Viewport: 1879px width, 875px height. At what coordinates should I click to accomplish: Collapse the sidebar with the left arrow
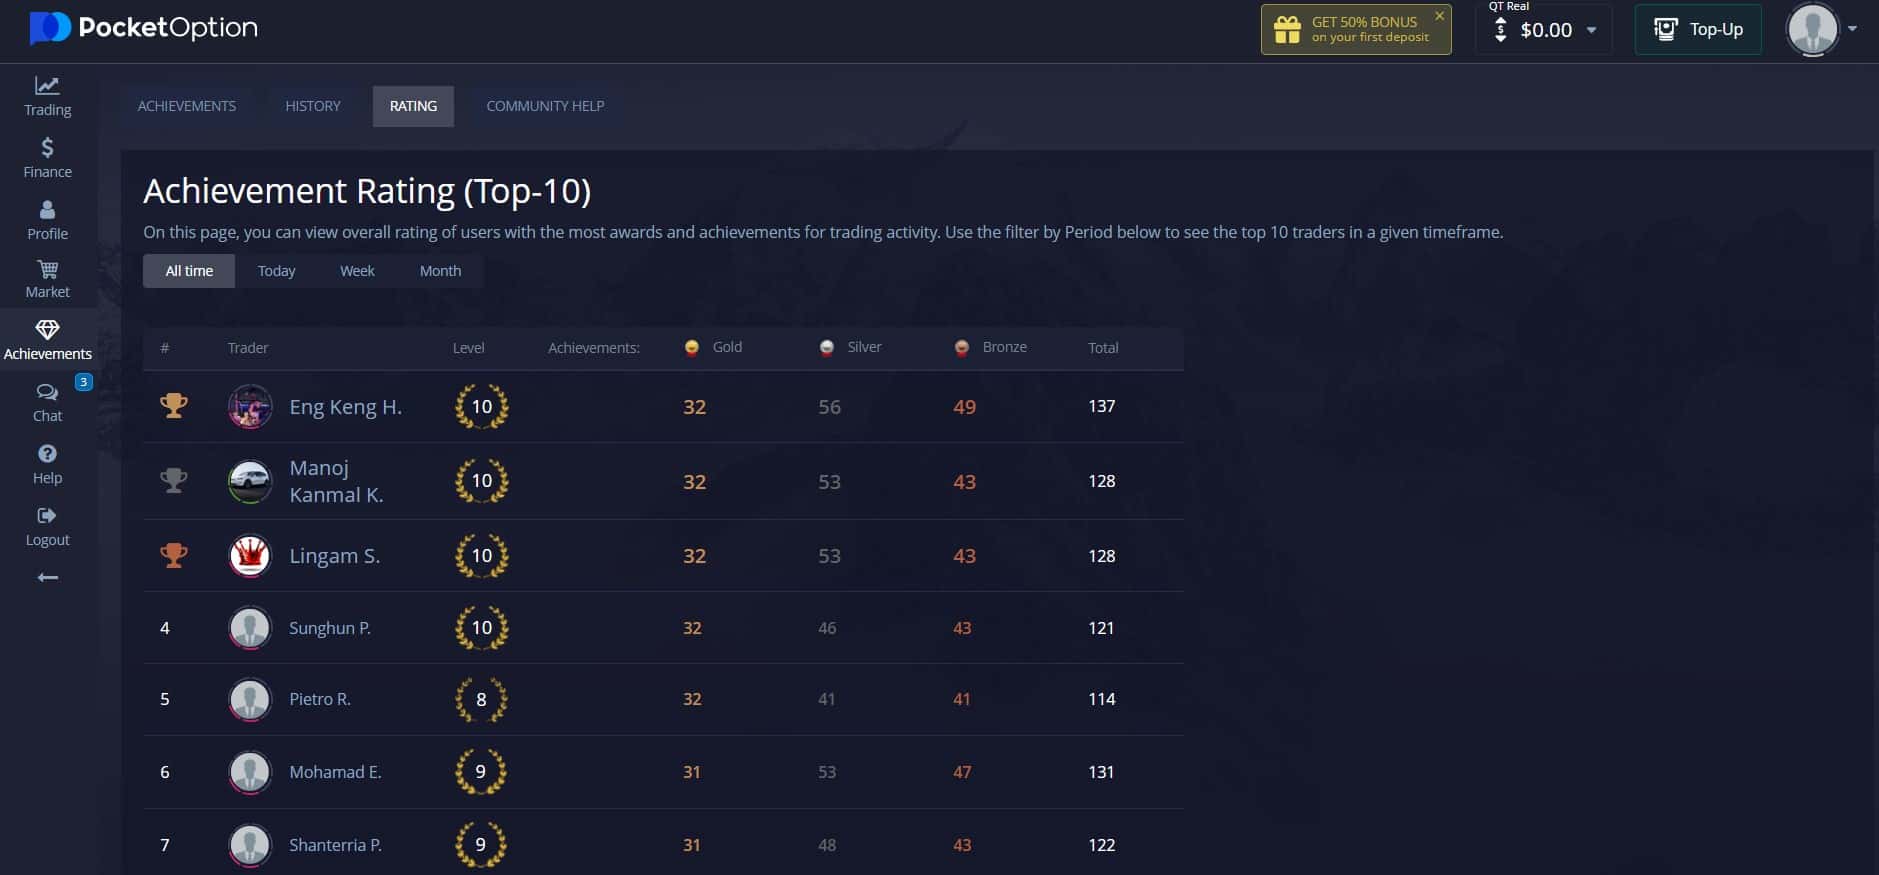47,578
